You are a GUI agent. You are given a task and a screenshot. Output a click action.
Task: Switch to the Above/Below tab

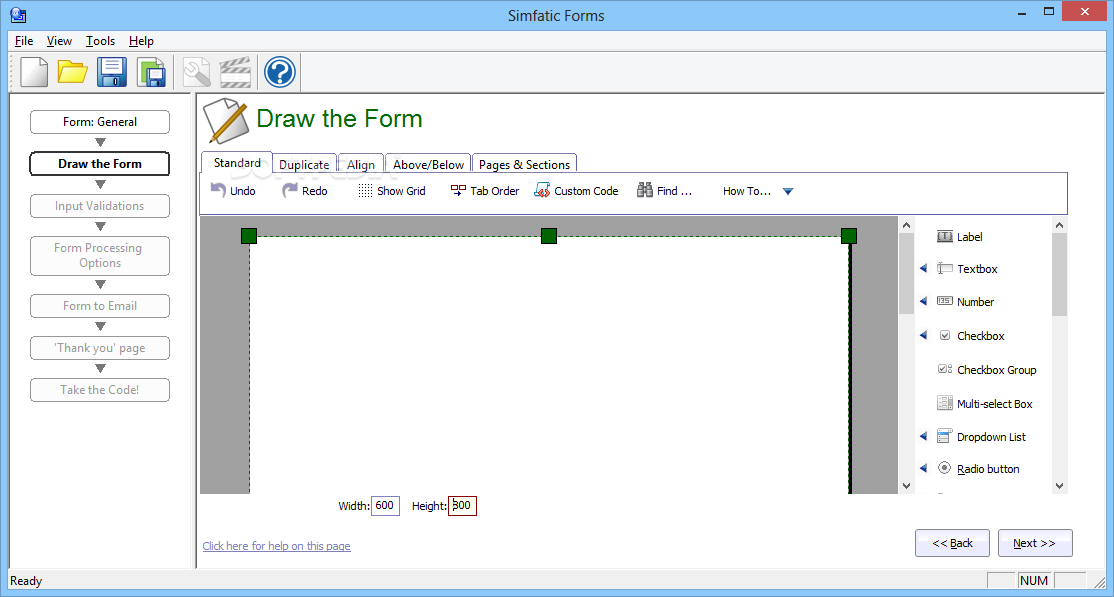point(428,164)
